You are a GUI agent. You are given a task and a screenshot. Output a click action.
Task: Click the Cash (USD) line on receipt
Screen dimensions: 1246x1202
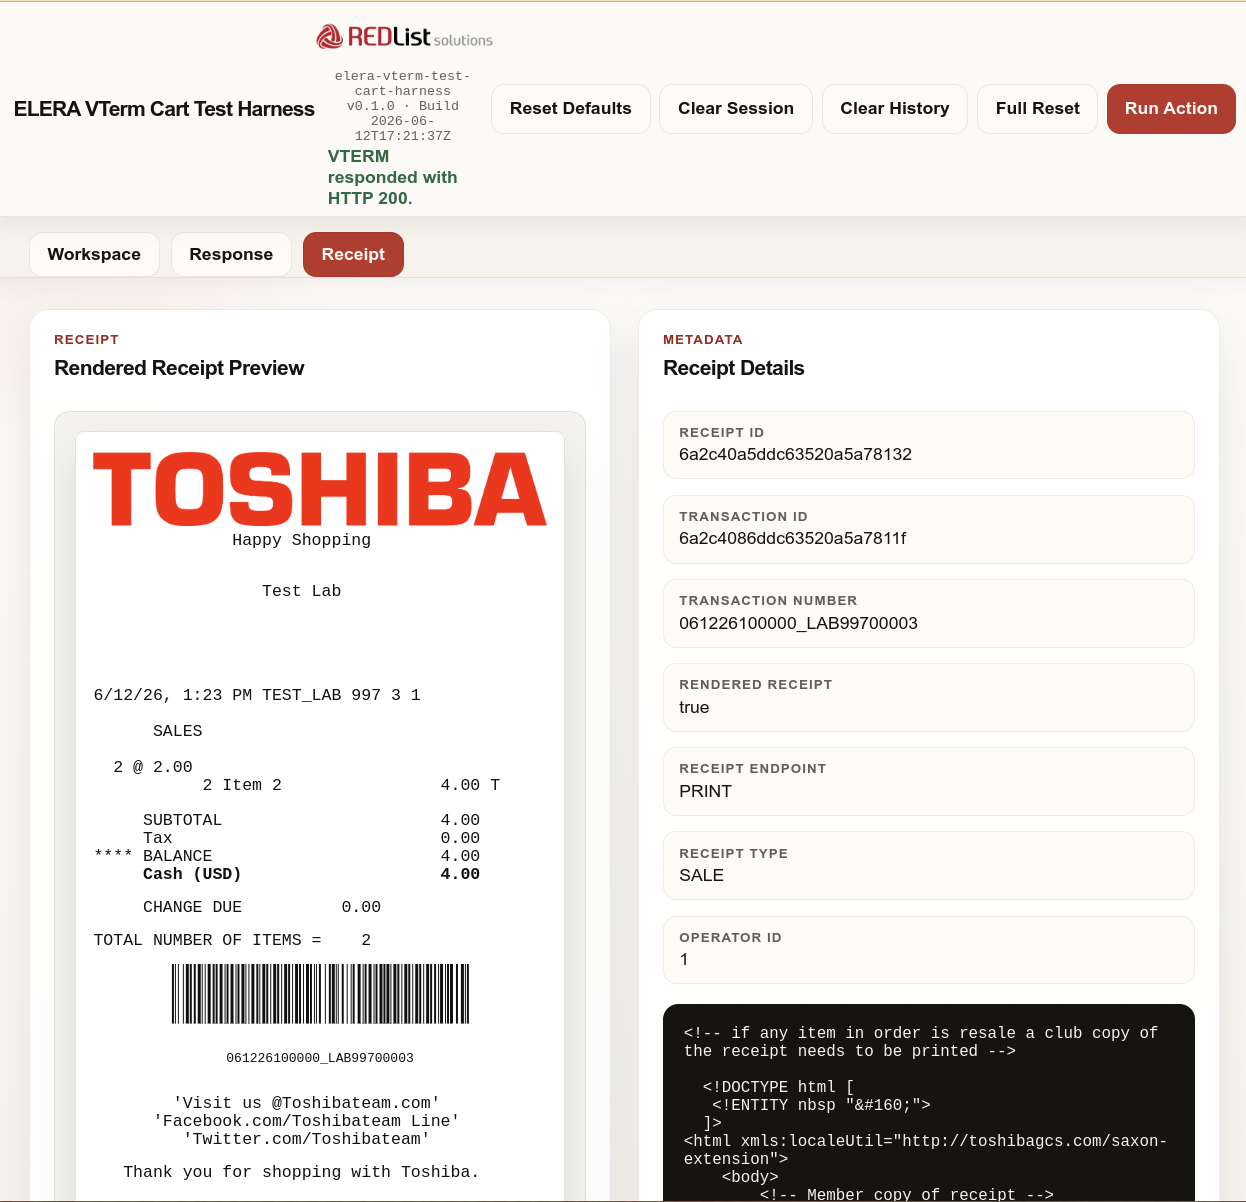(311, 874)
